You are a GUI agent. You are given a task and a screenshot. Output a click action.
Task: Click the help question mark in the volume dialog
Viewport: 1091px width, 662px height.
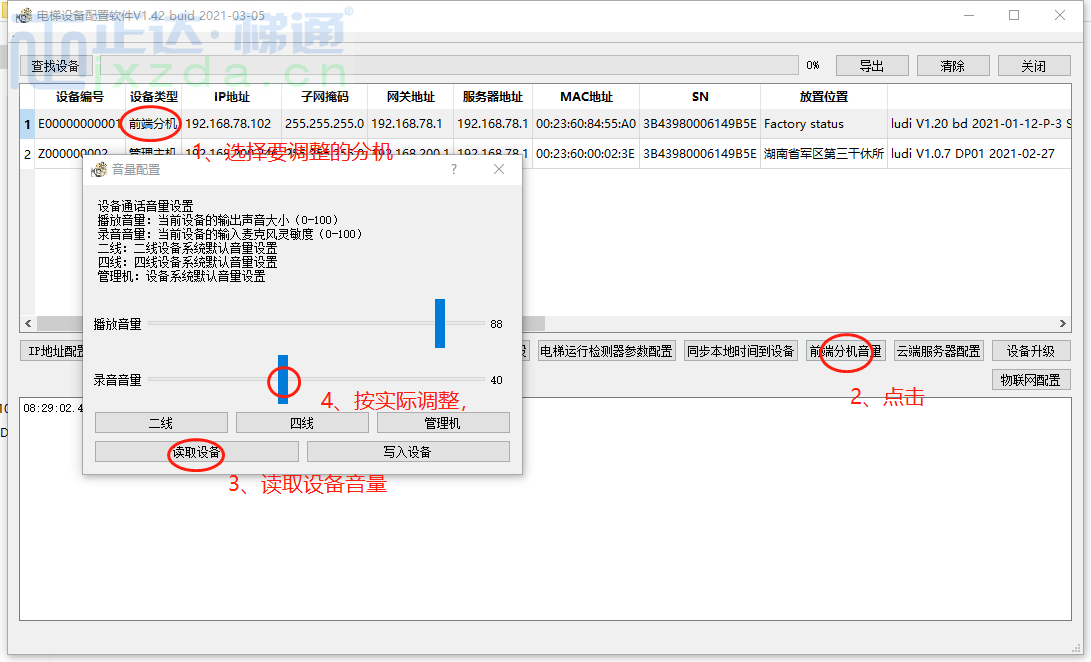click(453, 170)
